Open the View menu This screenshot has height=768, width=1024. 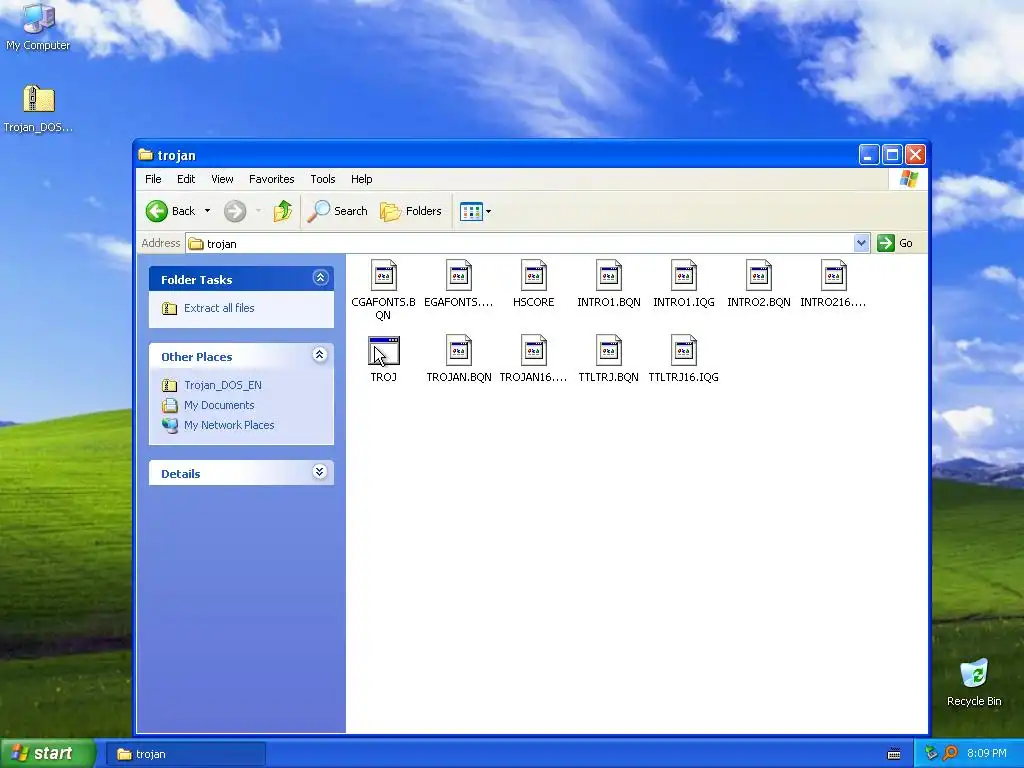tap(222, 179)
